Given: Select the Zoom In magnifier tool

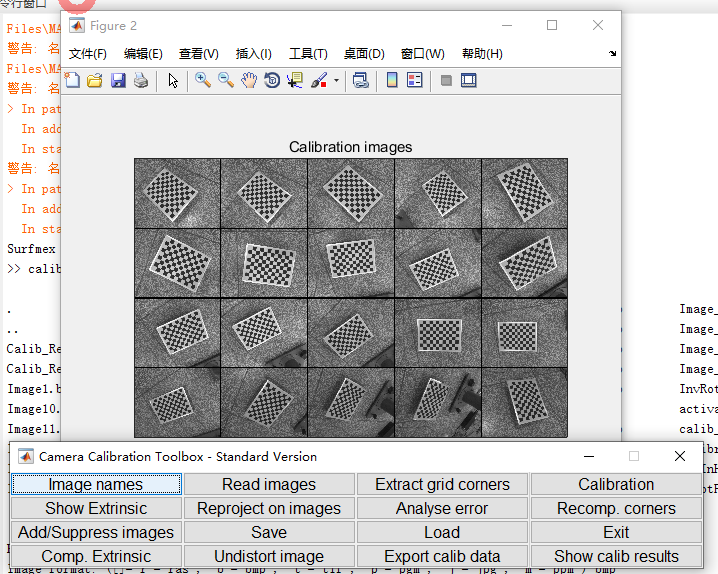Looking at the screenshot, I should tap(203, 81).
